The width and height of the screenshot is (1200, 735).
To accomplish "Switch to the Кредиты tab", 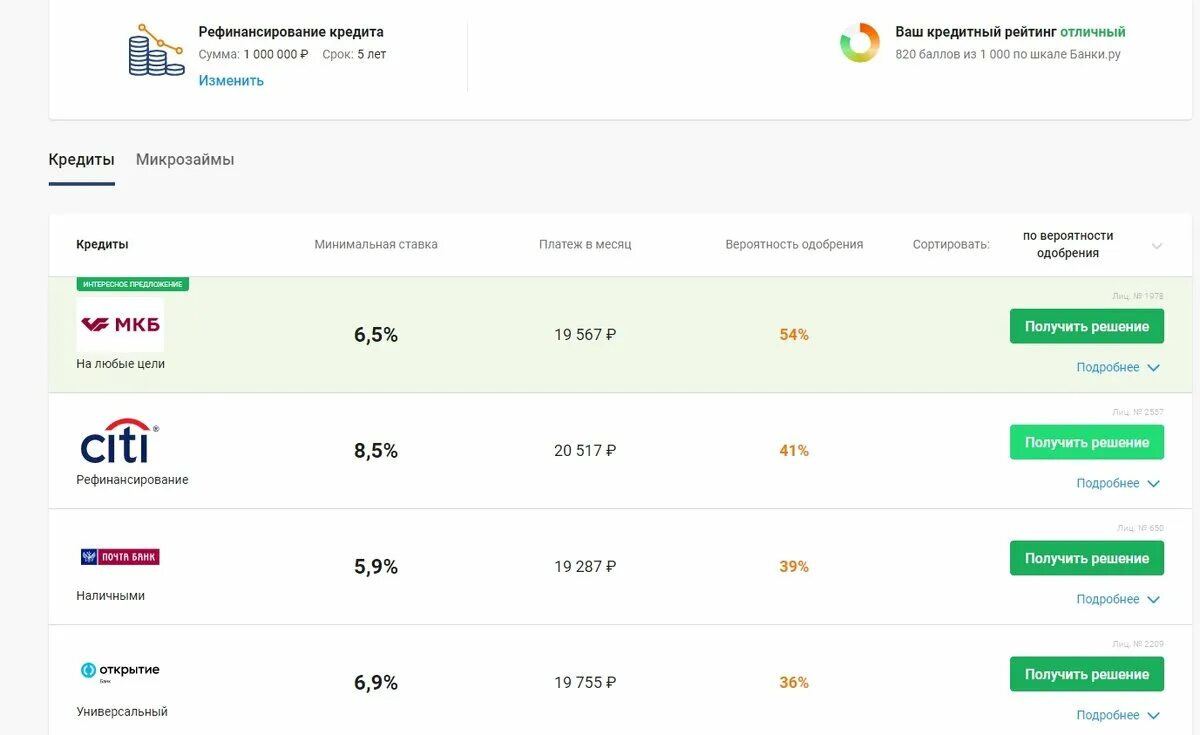I will [81, 160].
